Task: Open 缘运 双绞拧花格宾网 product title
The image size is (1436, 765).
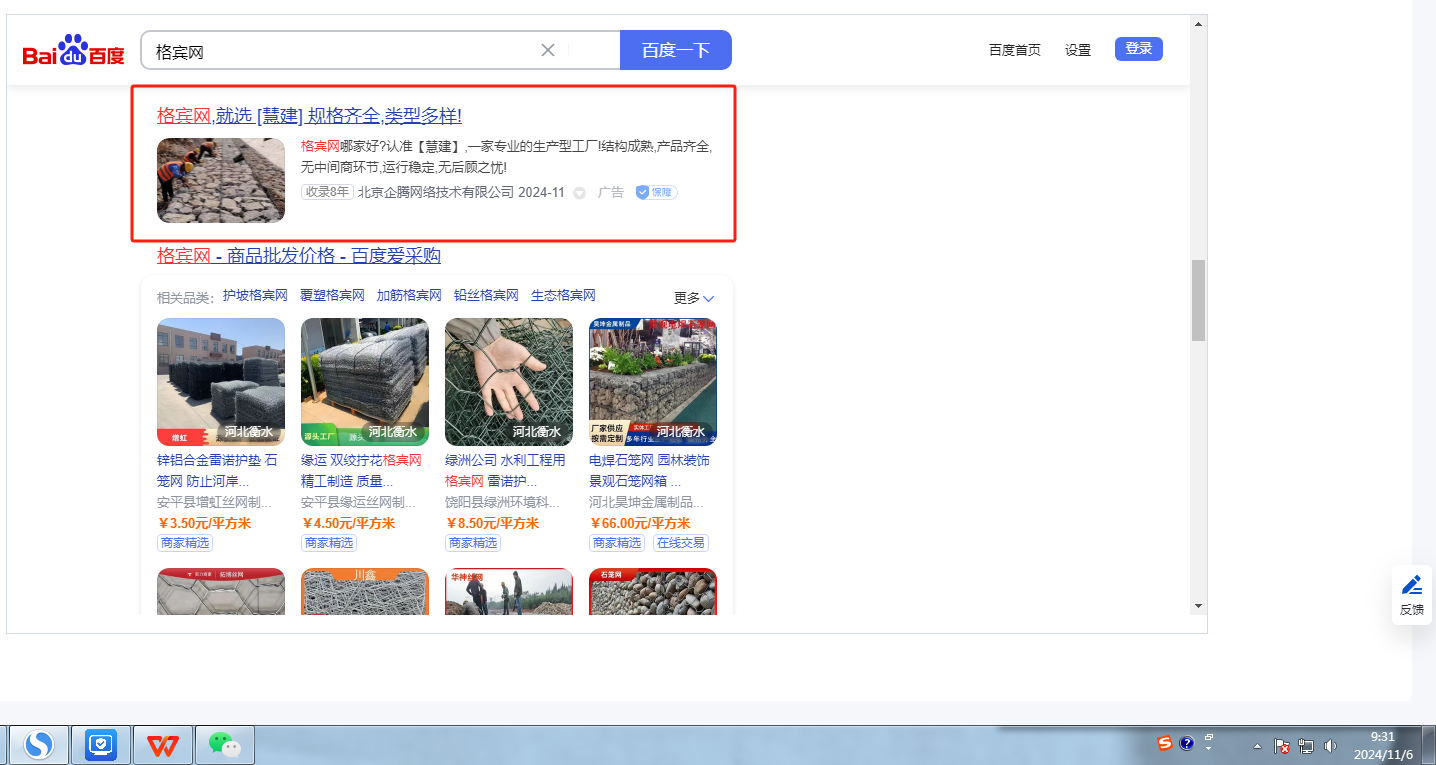Action: tap(361, 471)
